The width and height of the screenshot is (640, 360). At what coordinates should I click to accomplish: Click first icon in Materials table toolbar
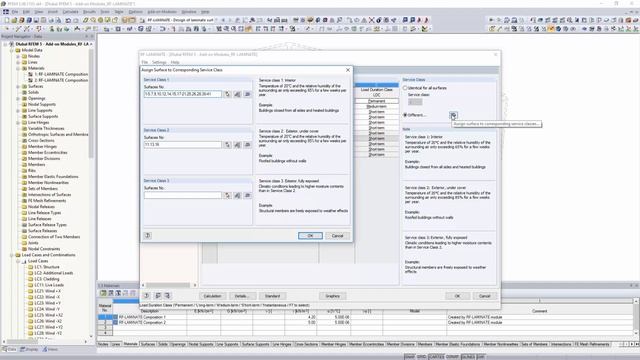pyautogui.click(x=103, y=293)
